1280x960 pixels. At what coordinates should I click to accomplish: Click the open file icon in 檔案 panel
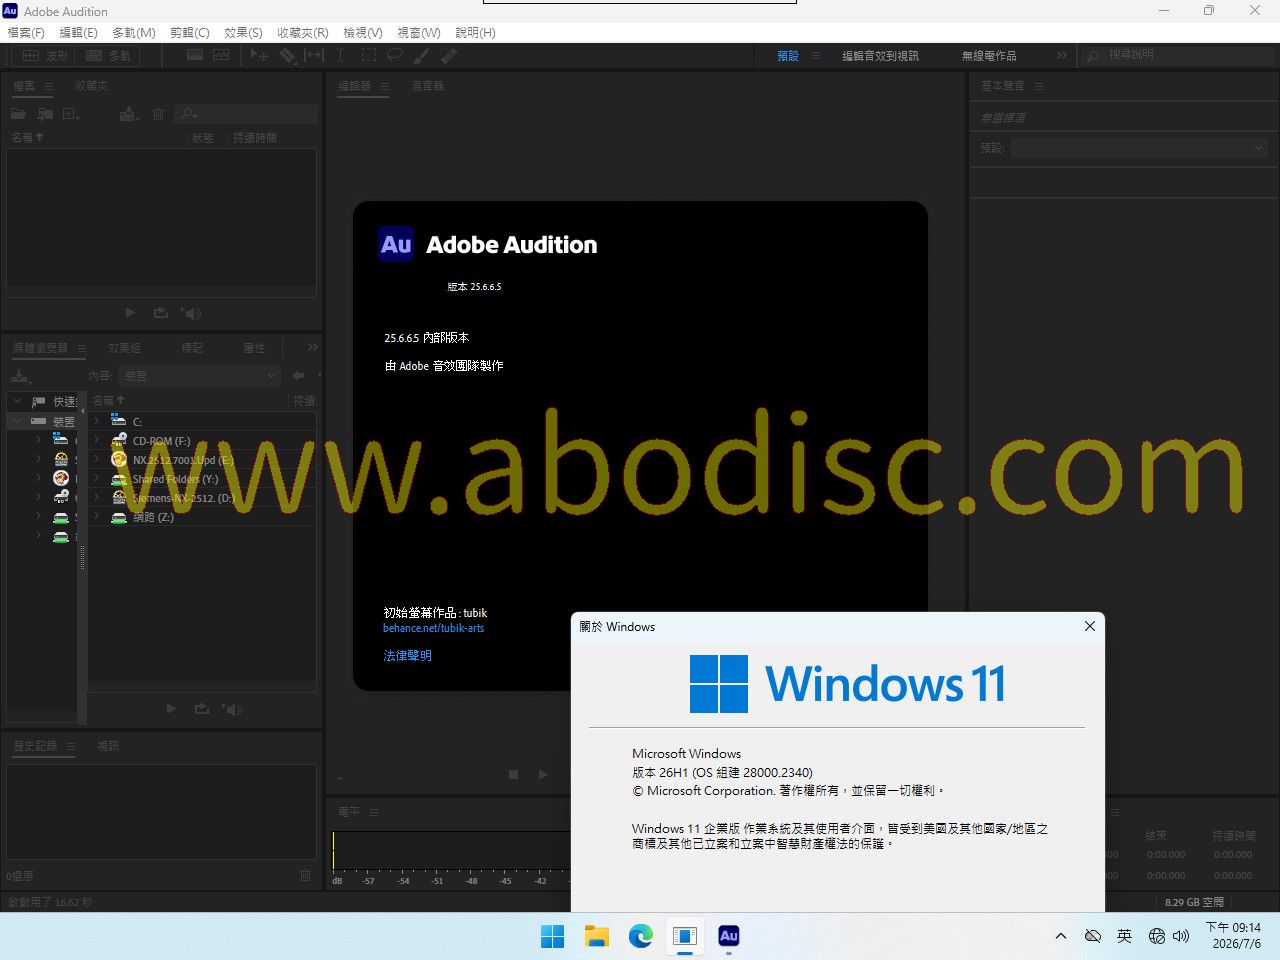click(18, 114)
